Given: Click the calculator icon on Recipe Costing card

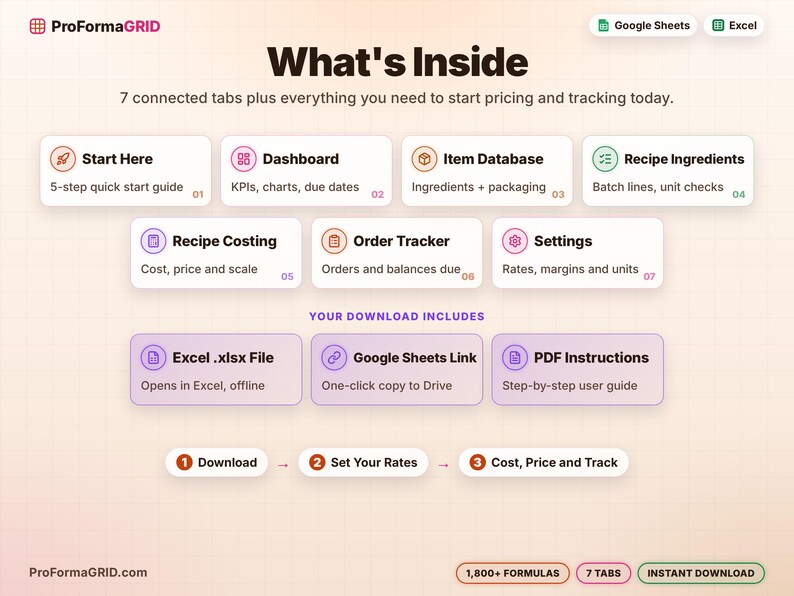Looking at the screenshot, I should [153, 241].
